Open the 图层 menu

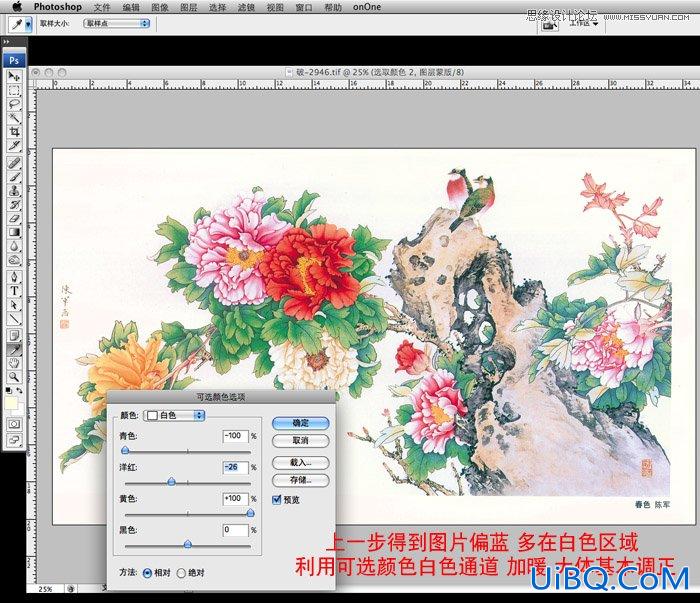tap(188, 7)
